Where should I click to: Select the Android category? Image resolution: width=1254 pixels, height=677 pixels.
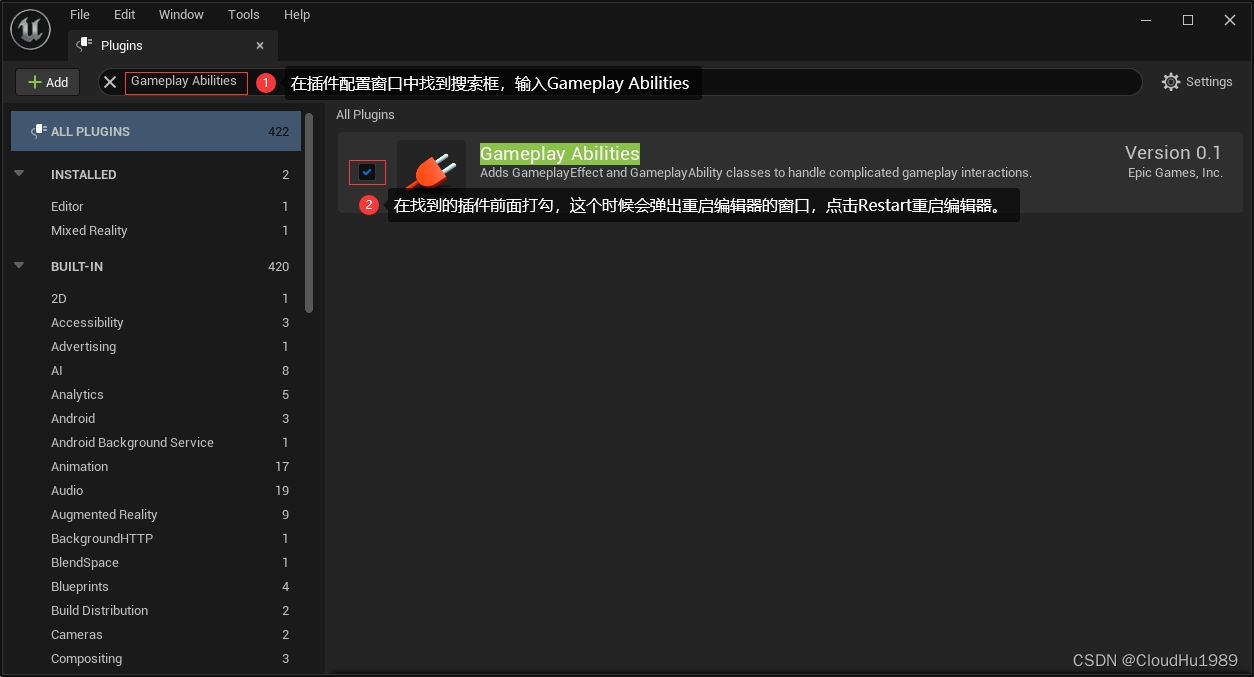point(156,418)
